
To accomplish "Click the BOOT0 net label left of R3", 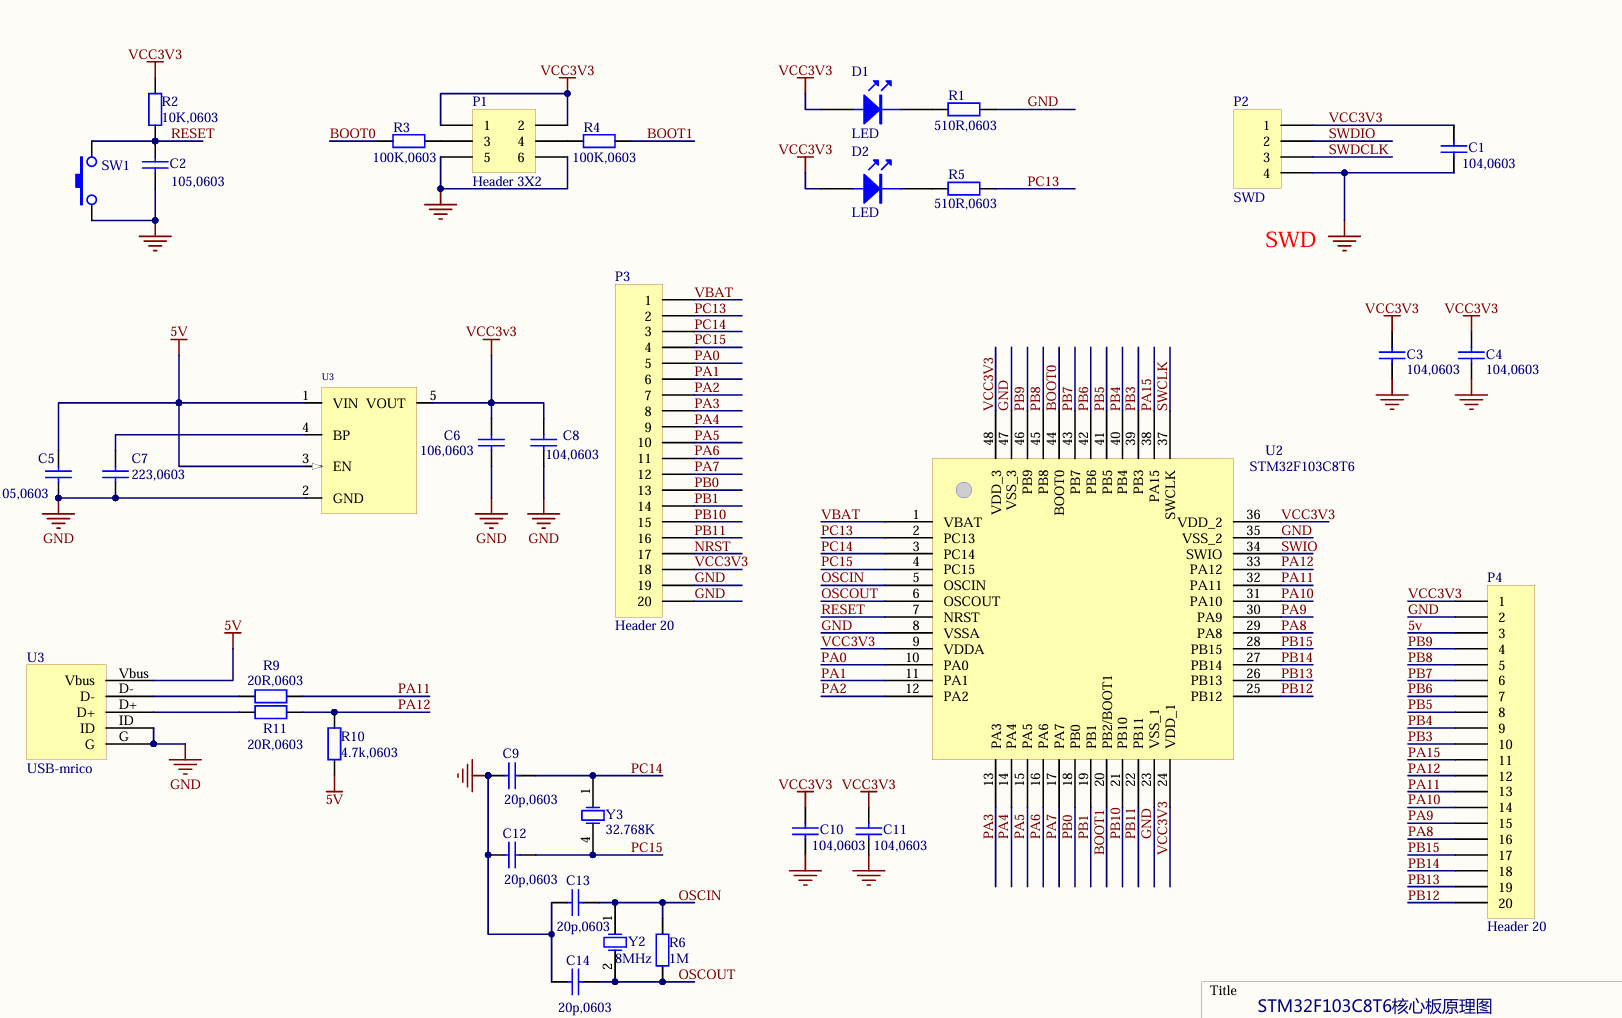I will pyautogui.click(x=353, y=134).
